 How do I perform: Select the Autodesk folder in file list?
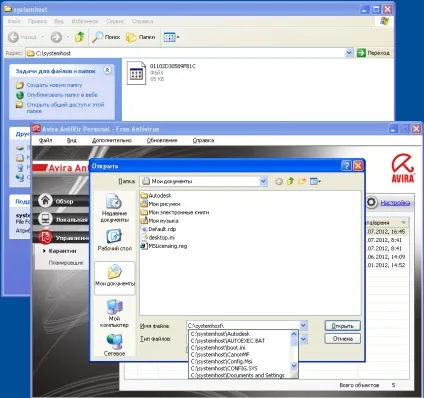(156, 195)
